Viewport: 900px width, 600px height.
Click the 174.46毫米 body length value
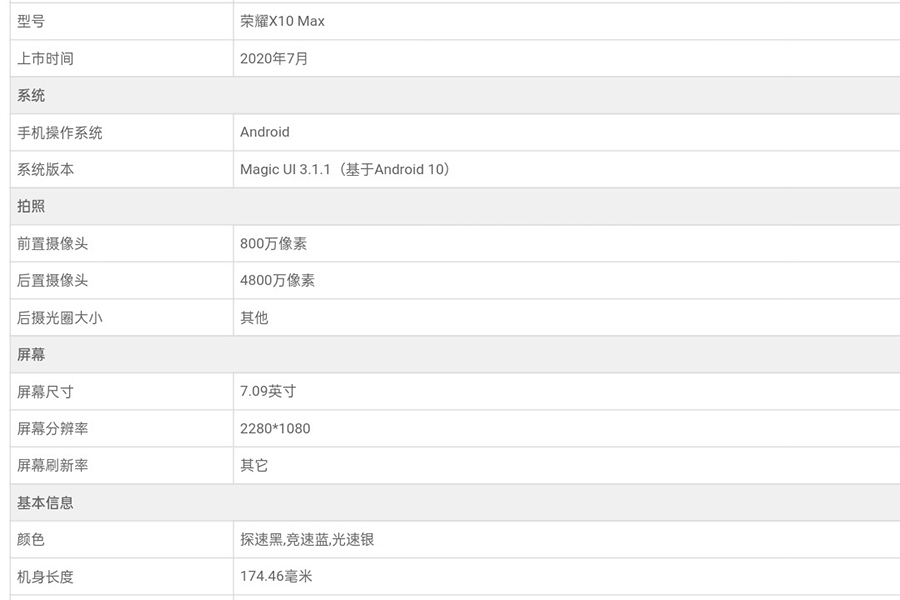(276, 576)
